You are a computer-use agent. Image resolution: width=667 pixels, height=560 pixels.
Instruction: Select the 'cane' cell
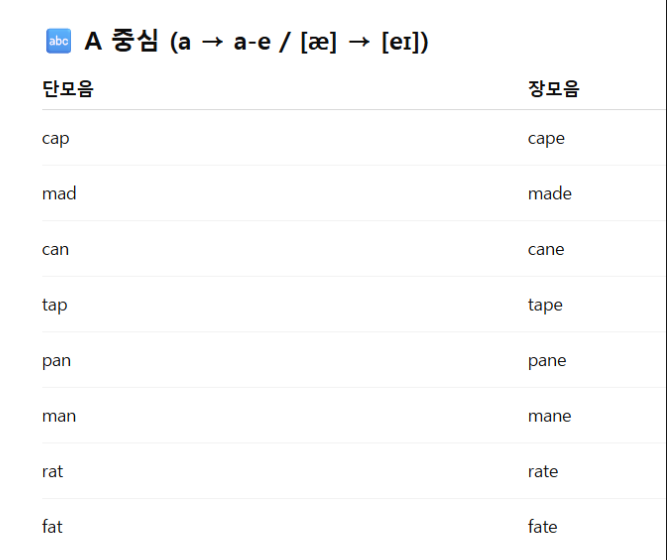tap(546, 249)
